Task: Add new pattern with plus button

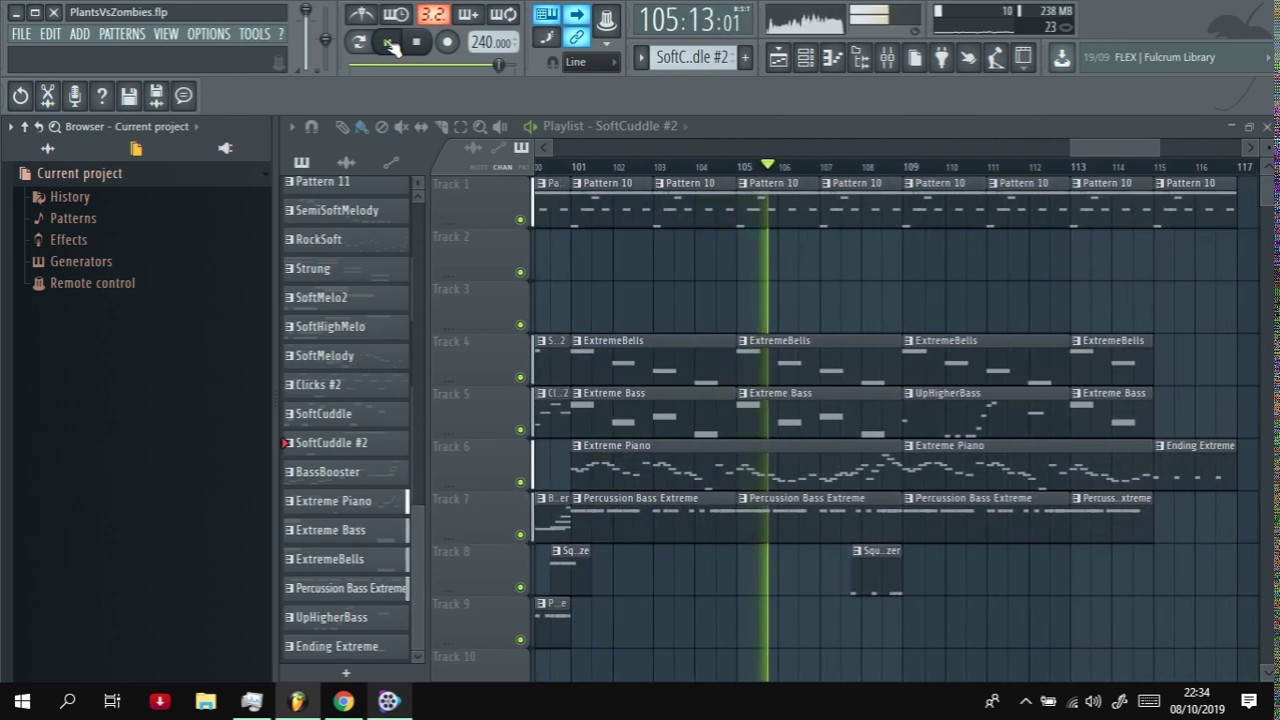Action: (745, 58)
